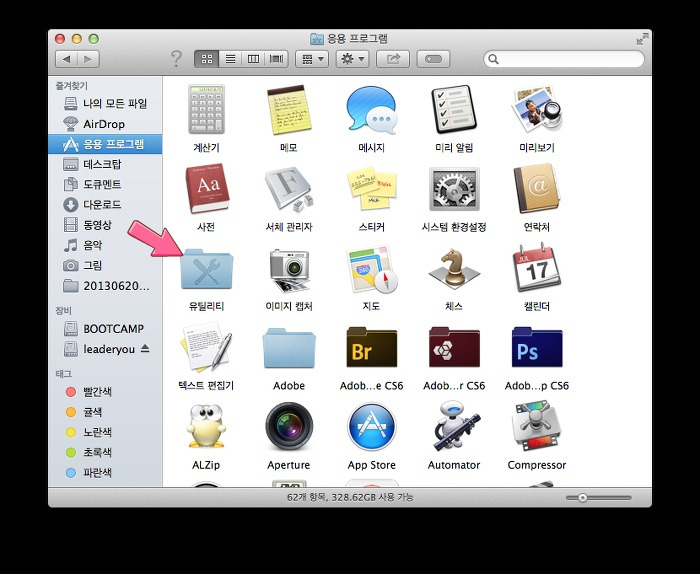The image size is (700, 574).
Task: Open the 지도 maps app icon
Action: [371, 269]
